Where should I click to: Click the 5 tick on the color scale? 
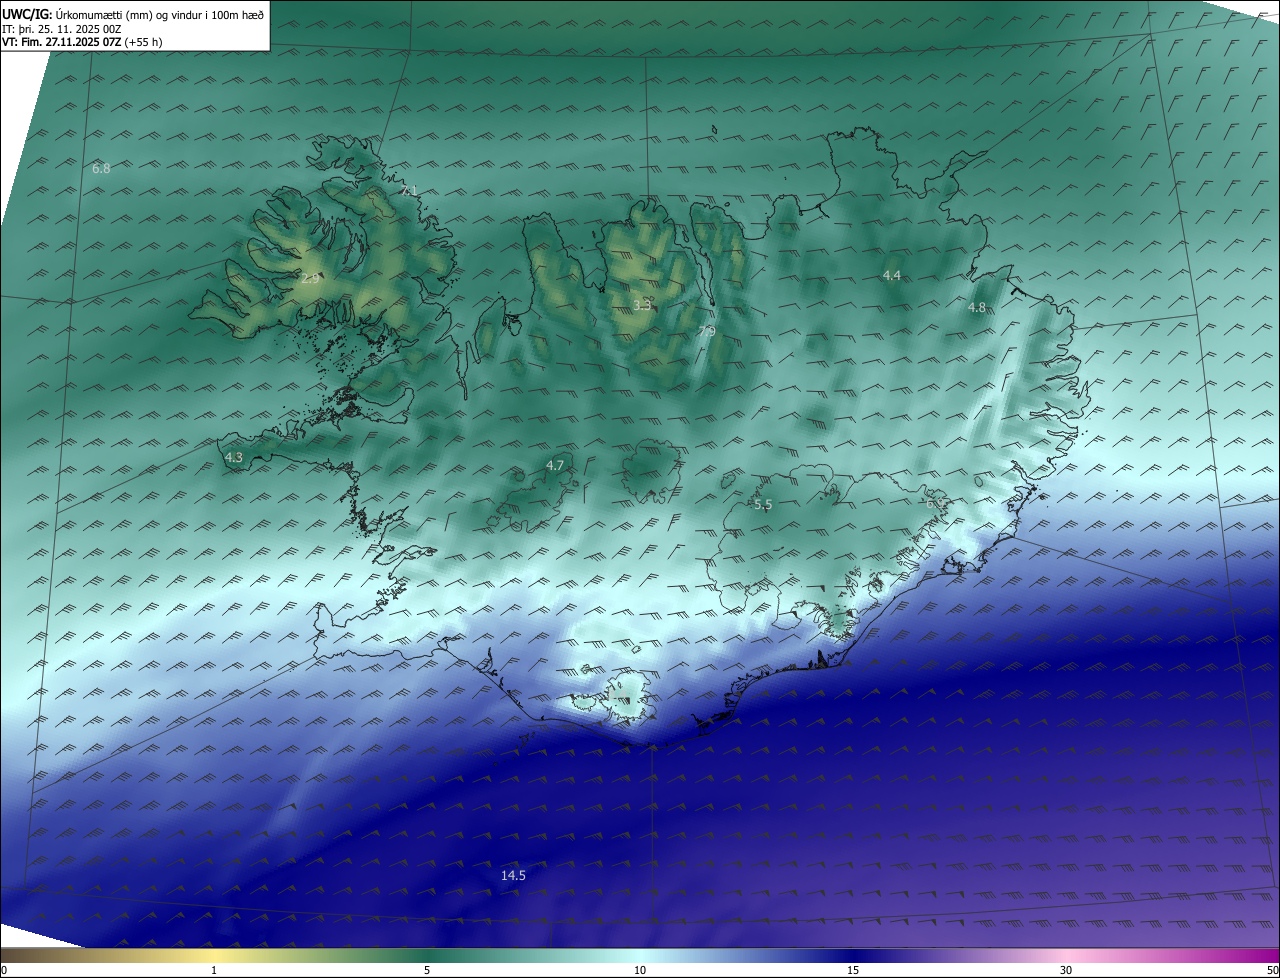[427, 970]
